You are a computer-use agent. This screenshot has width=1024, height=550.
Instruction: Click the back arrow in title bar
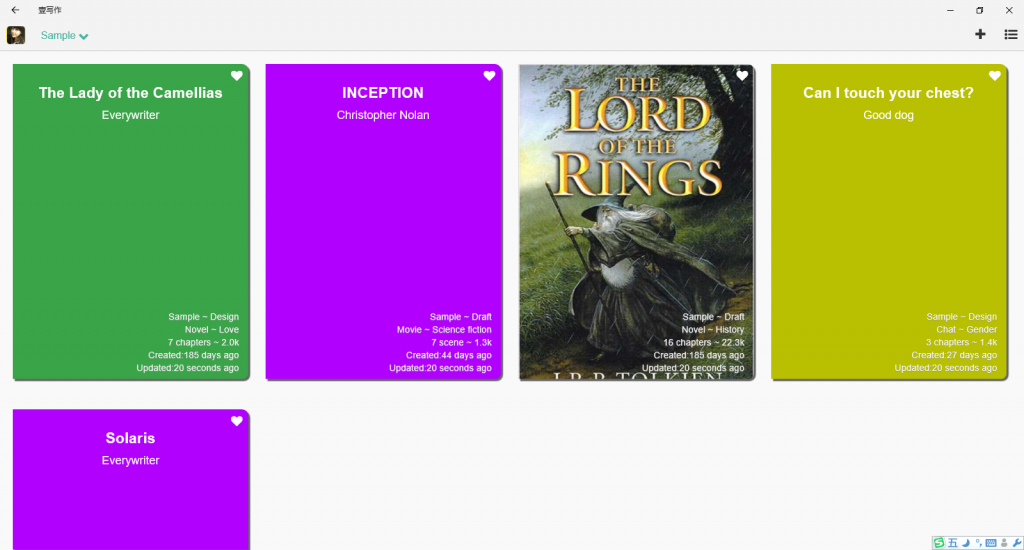tap(15, 10)
